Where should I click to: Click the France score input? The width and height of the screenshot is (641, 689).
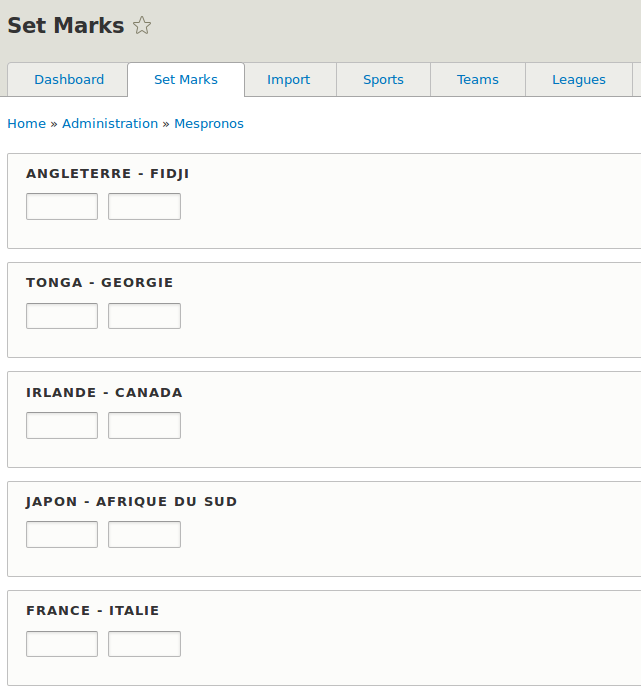pyautogui.click(x=62, y=644)
